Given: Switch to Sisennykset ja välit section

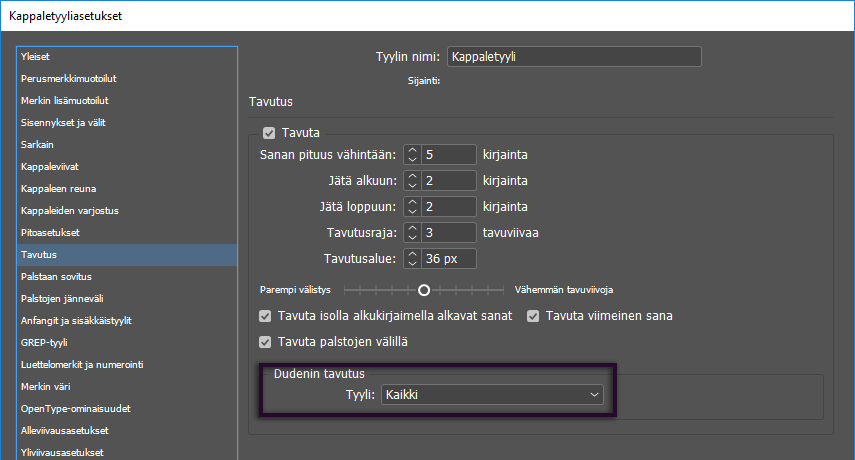Looking at the screenshot, I should (63, 122).
